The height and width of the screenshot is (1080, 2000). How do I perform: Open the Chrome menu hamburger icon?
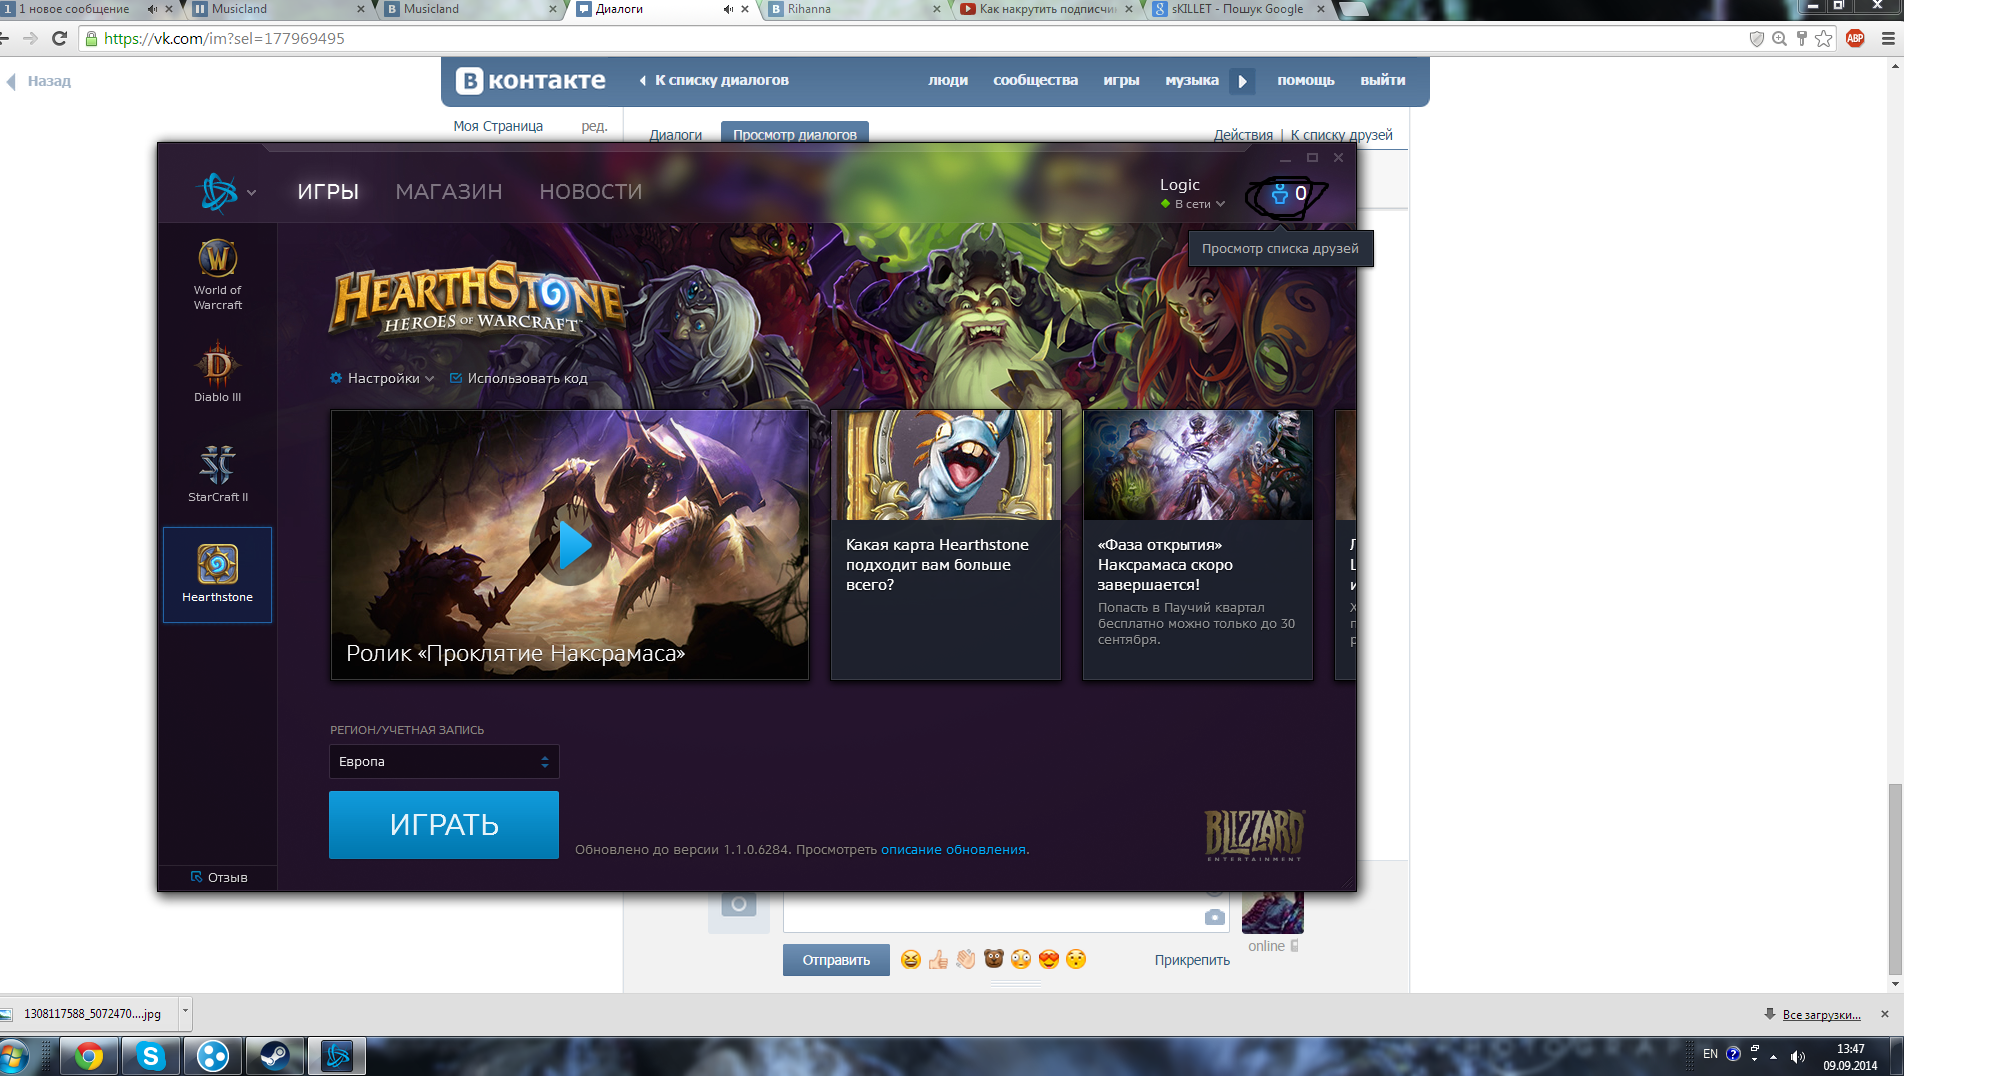click(x=1888, y=39)
